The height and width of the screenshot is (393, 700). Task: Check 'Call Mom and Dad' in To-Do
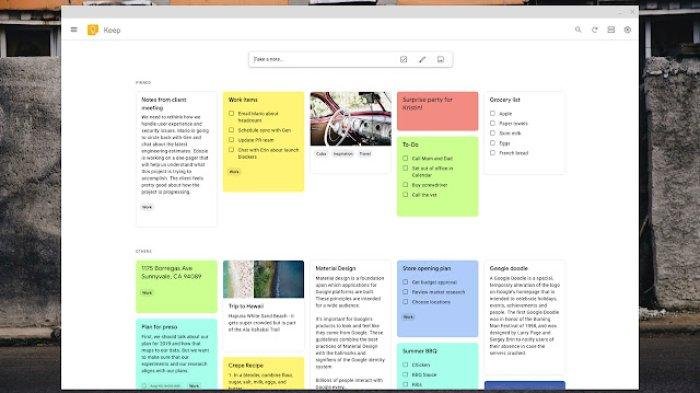pyautogui.click(x=405, y=158)
